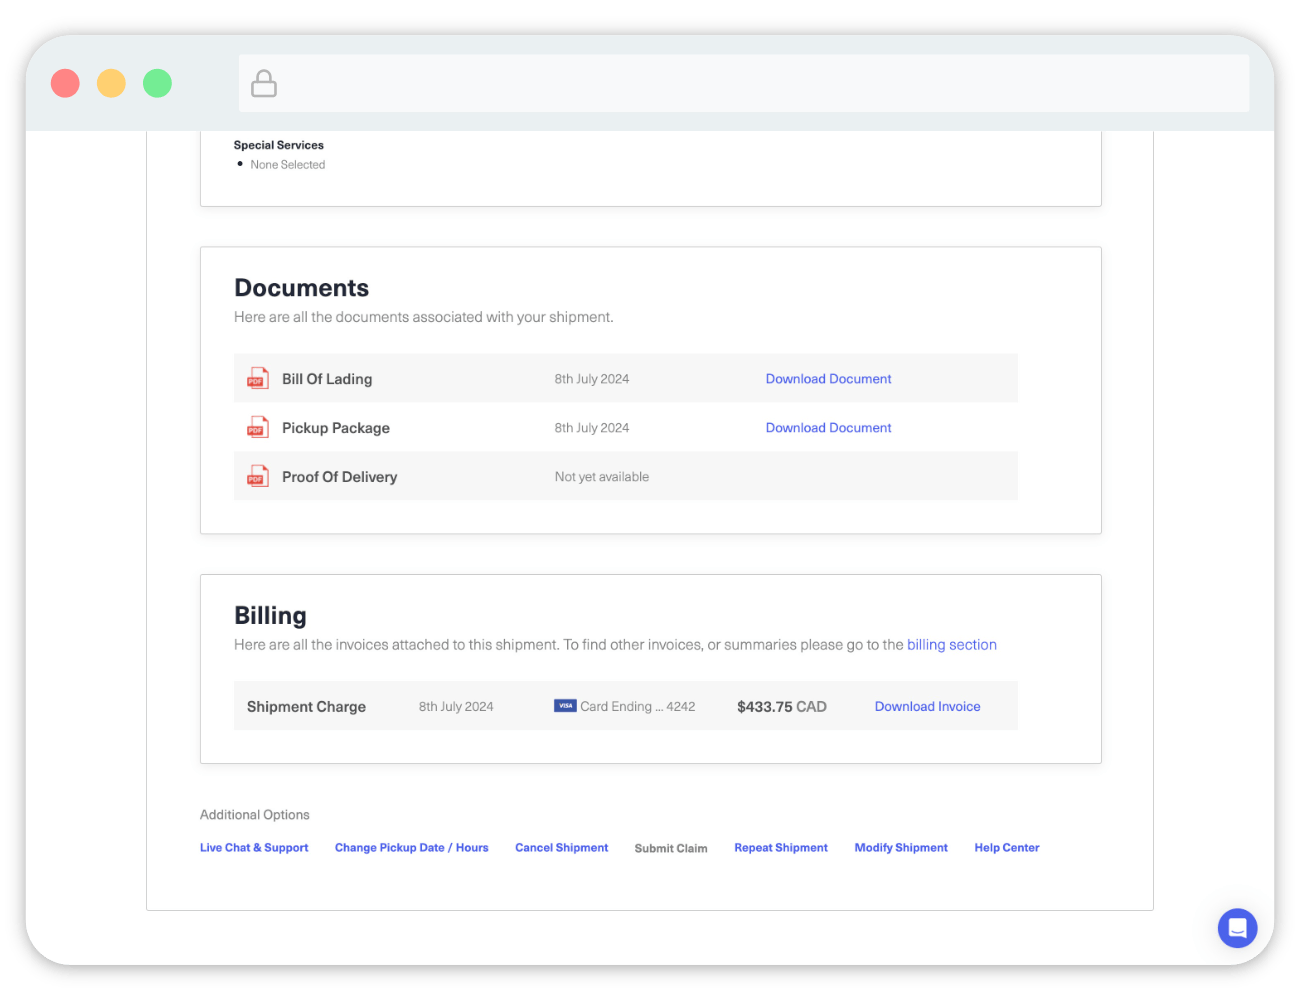The width and height of the screenshot is (1300, 1000).
Task: Click the red window close dot
Action: click(x=65, y=83)
